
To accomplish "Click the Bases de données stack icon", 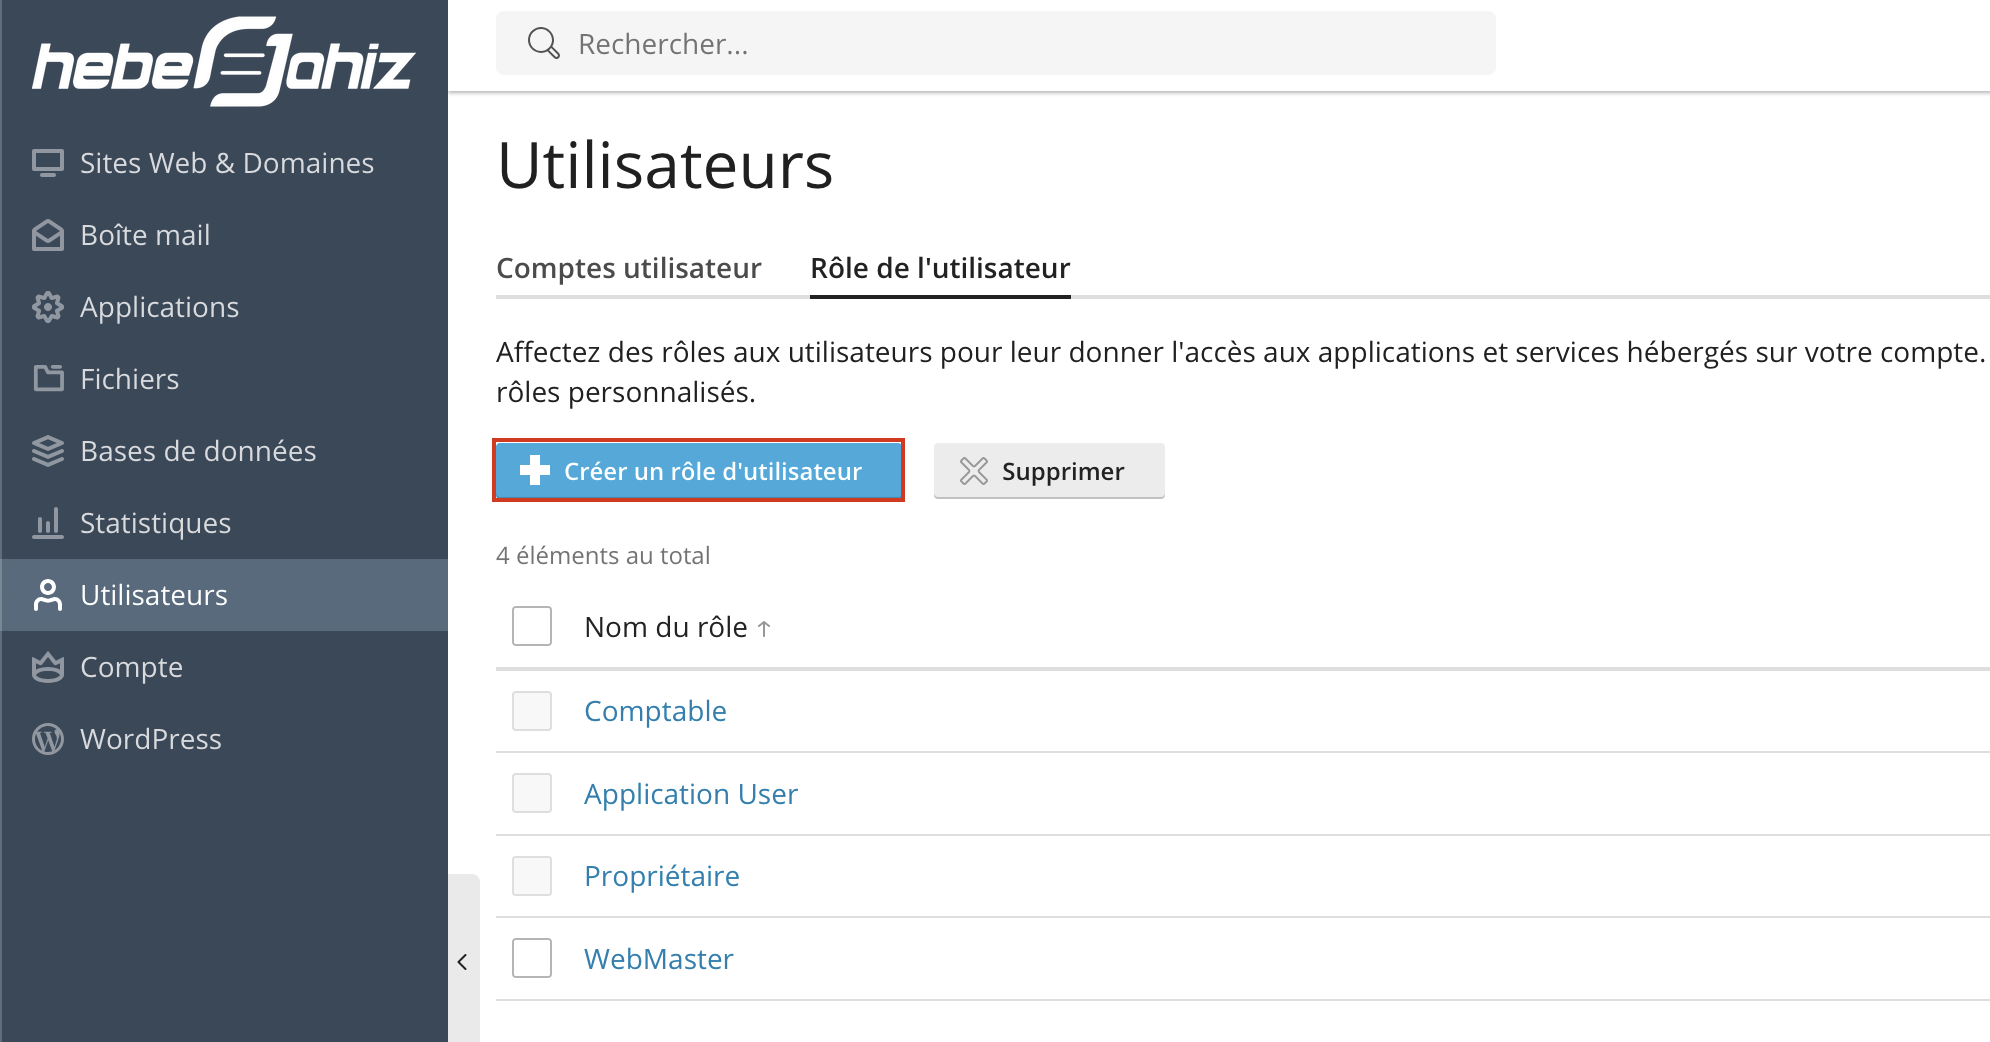I will click(x=47, y=451).
